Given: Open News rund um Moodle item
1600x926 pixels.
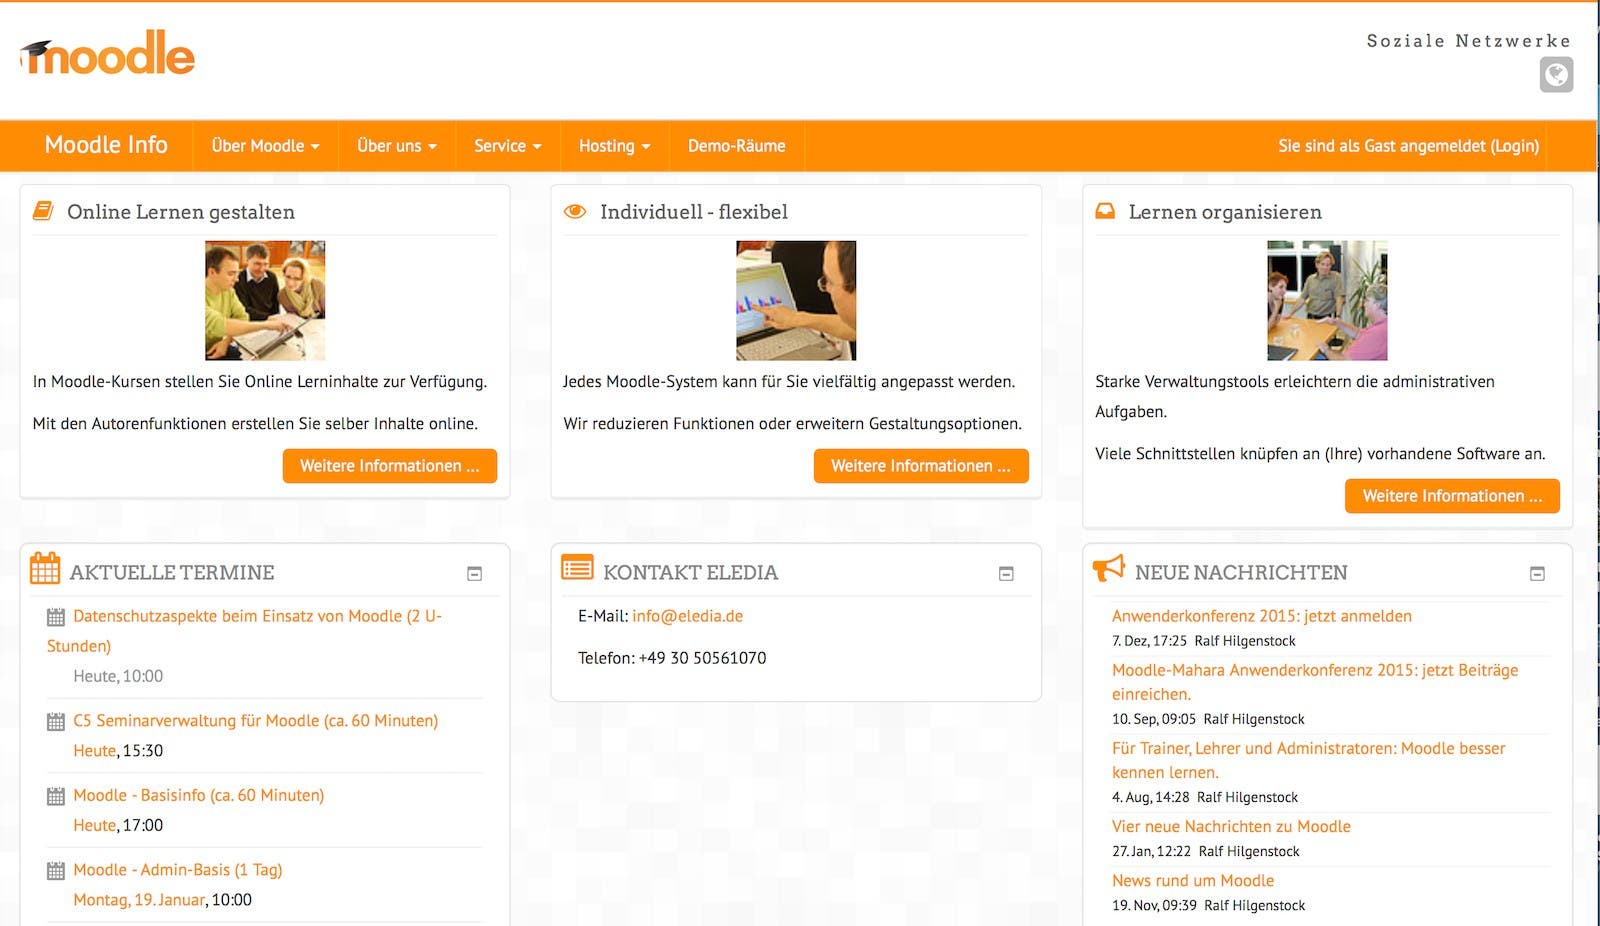Looking at the screenshot, I should coord(1193,880).
